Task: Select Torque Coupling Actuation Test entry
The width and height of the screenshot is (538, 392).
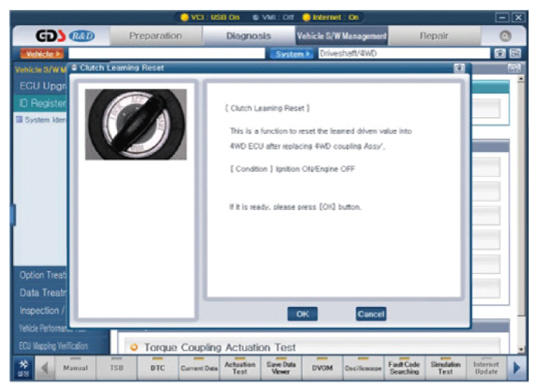Action: (x=220, y=347)
